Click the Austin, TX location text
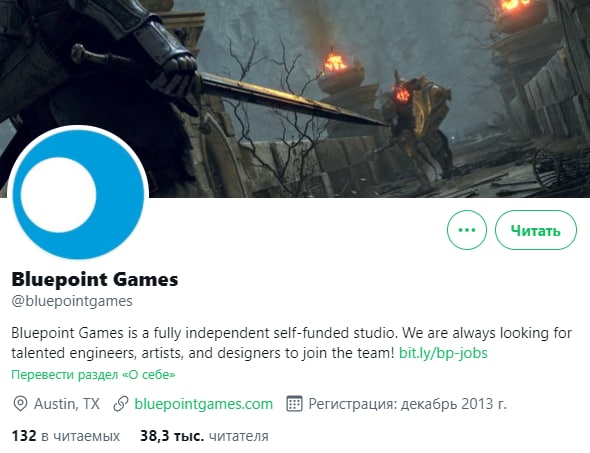This screenshot has height=453, width=590. [x=67, y=404]
